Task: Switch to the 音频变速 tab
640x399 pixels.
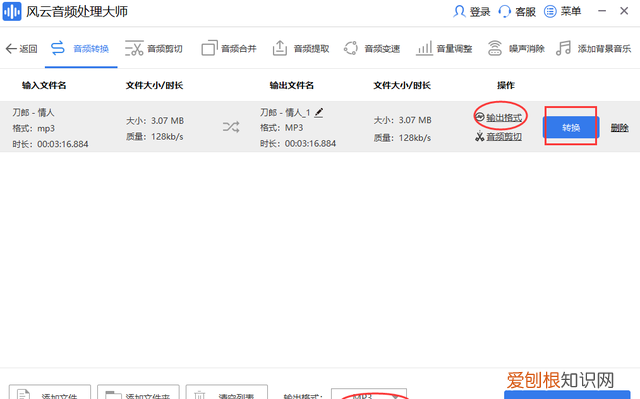Action: tap(372, 49)
